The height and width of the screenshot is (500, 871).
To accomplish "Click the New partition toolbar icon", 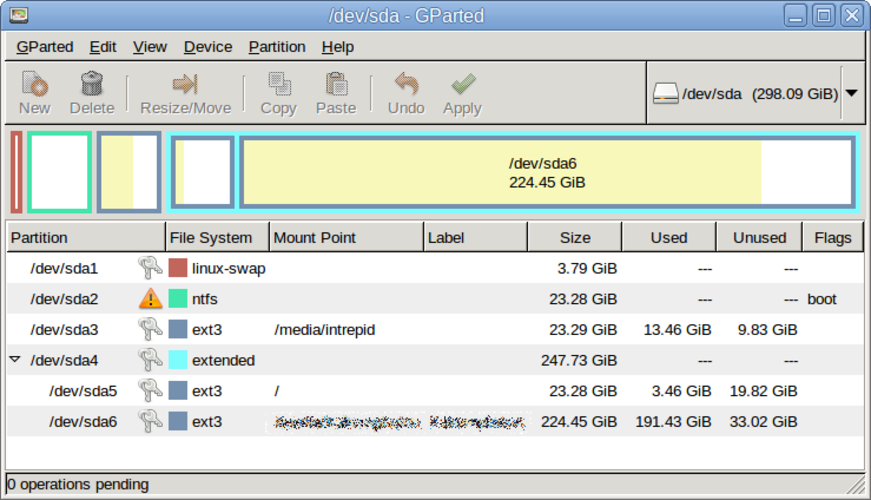I will pos(34,84).
